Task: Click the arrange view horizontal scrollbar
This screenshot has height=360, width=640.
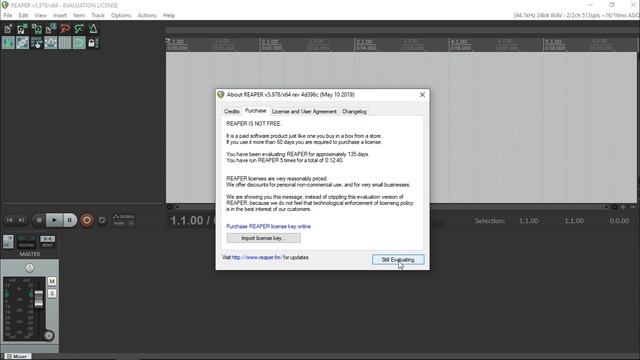Action: coord(391,207)
